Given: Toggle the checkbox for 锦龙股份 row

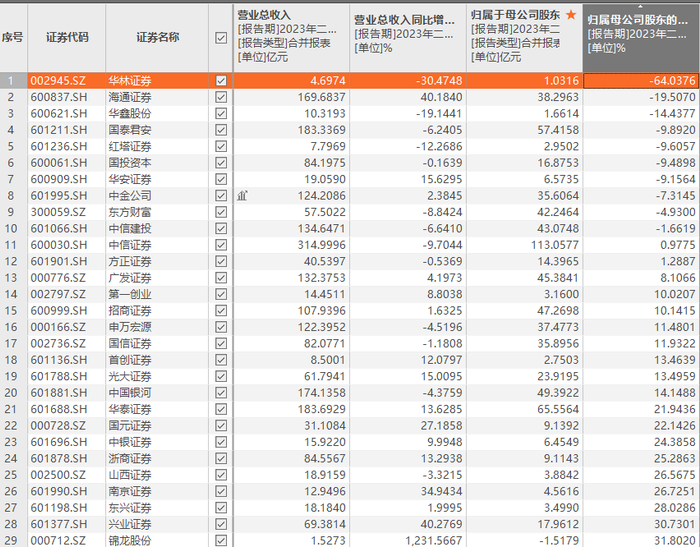Looking at the screenshot, I should click(x=221, y=540).
